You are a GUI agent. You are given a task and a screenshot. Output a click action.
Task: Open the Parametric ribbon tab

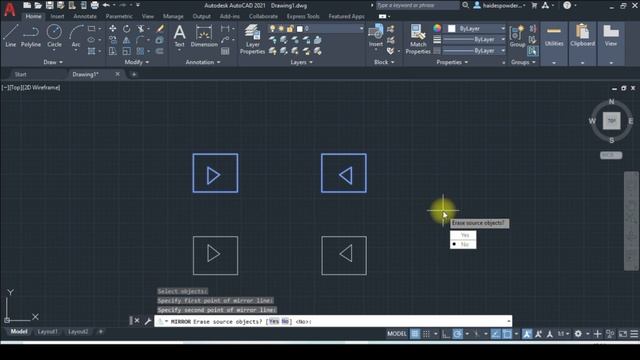[x=119, y=16]
